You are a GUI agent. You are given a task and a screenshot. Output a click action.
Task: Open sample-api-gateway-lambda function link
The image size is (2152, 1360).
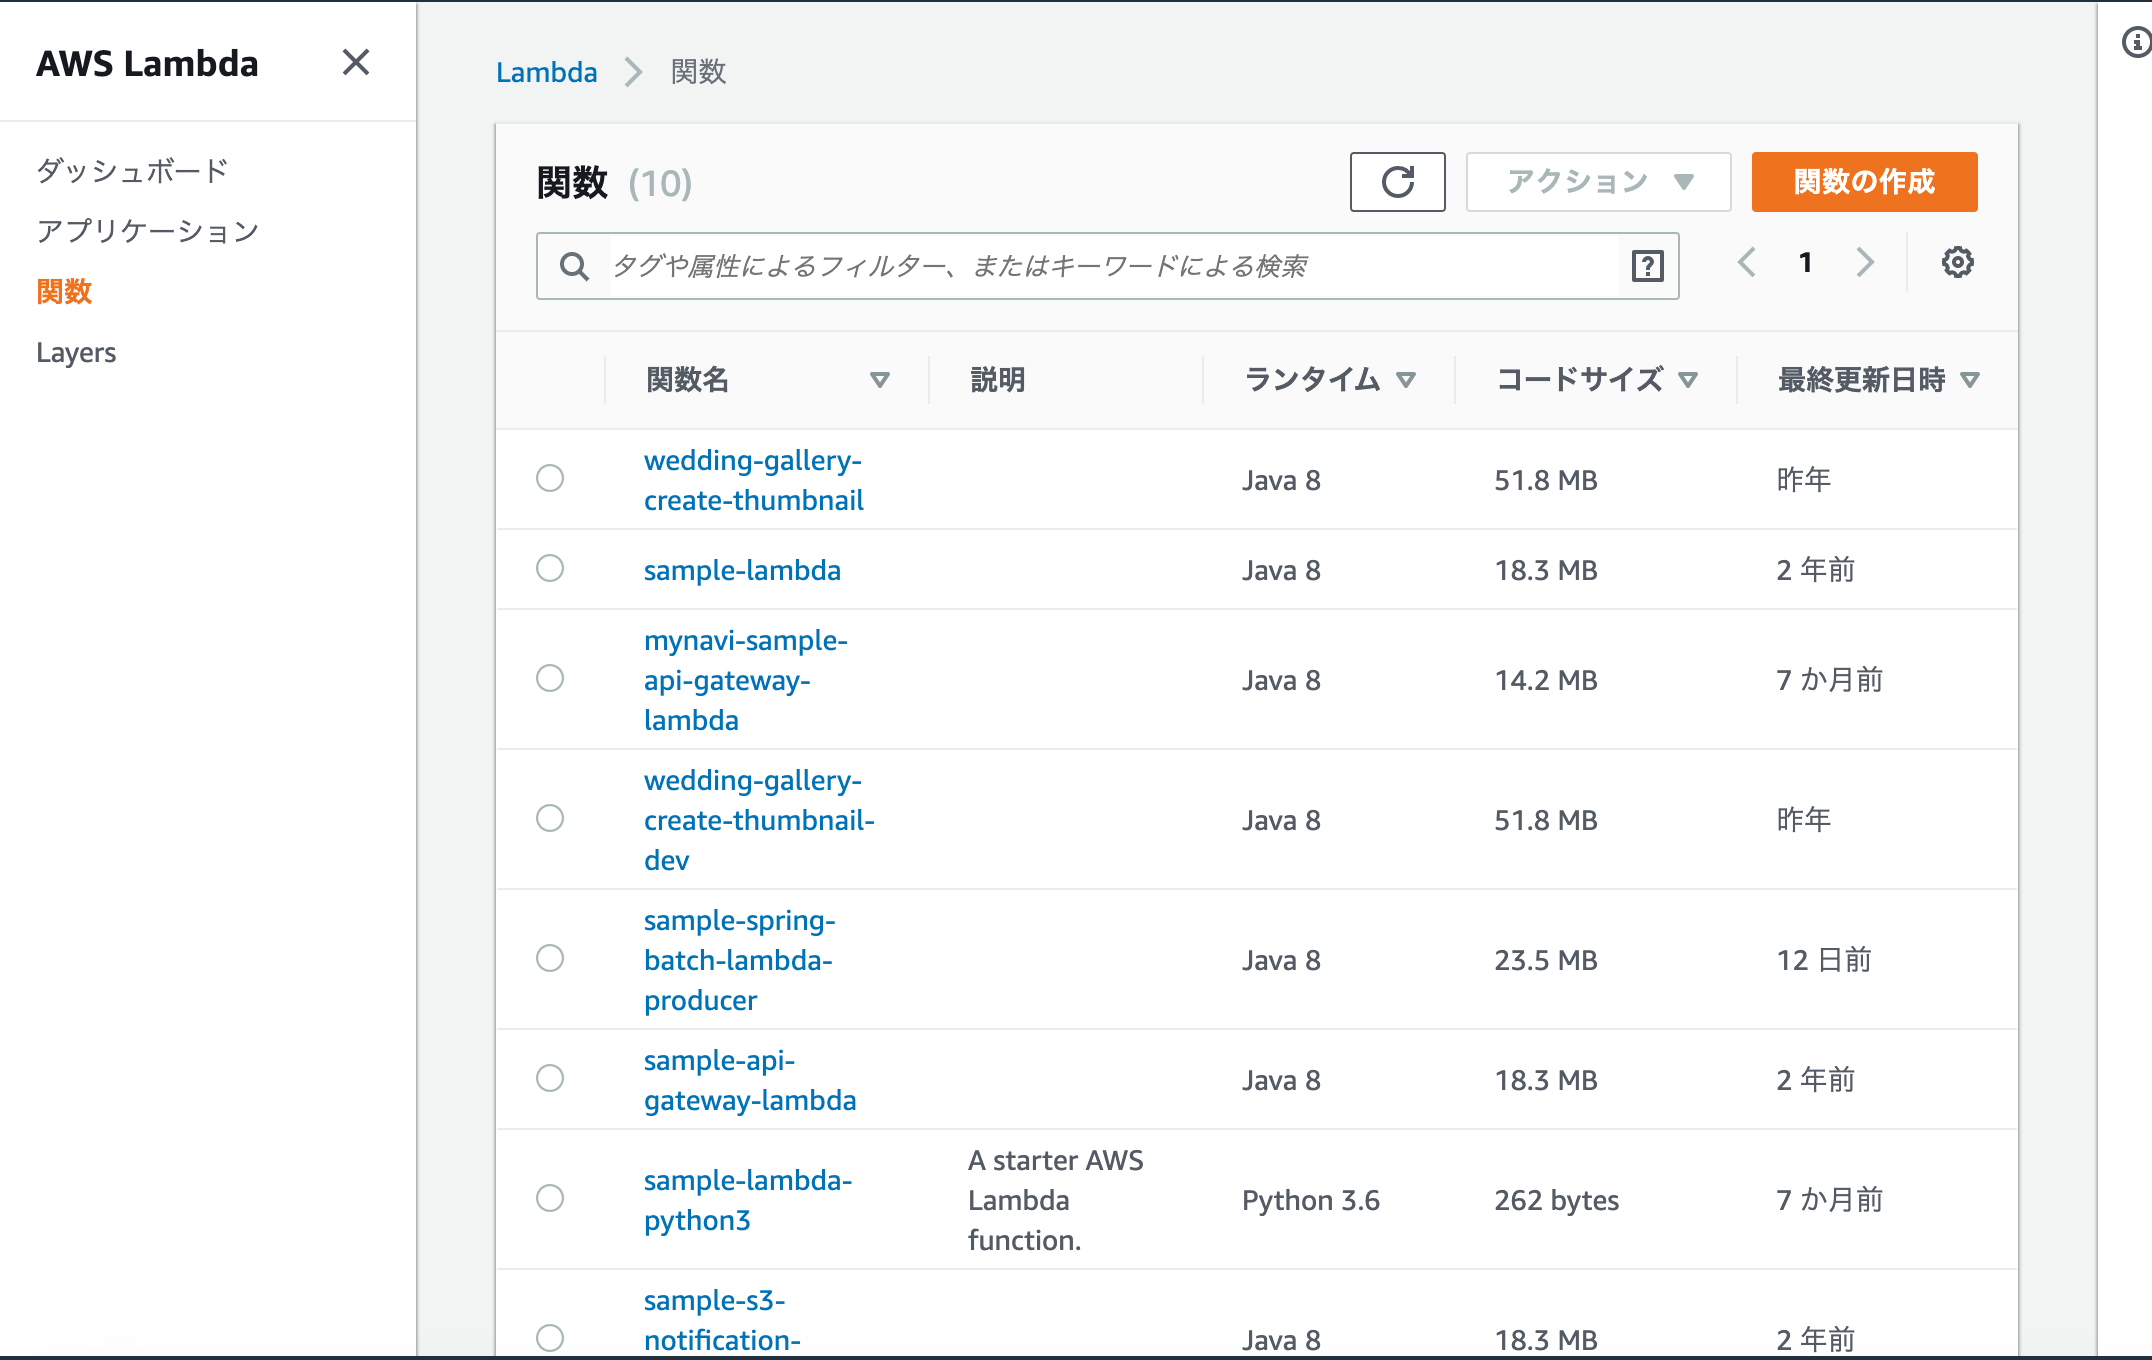pos(750,1080)
